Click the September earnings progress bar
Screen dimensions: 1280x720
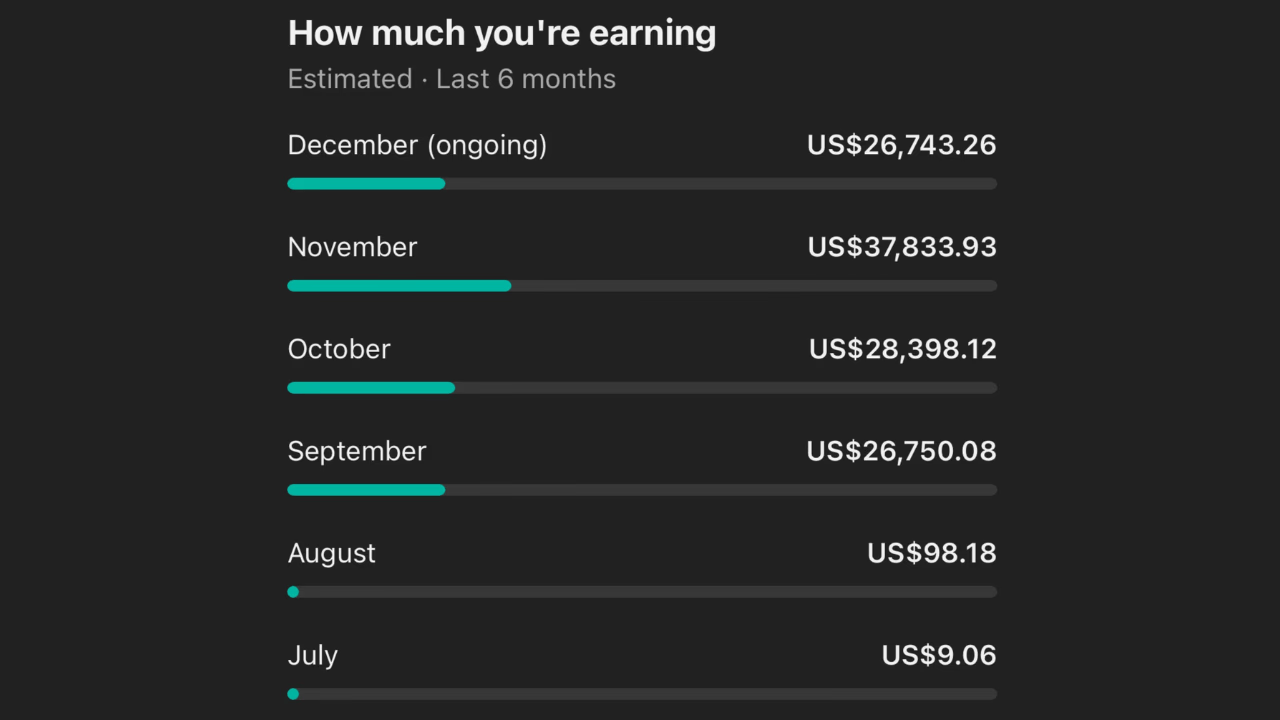click(x=641, y=490)
